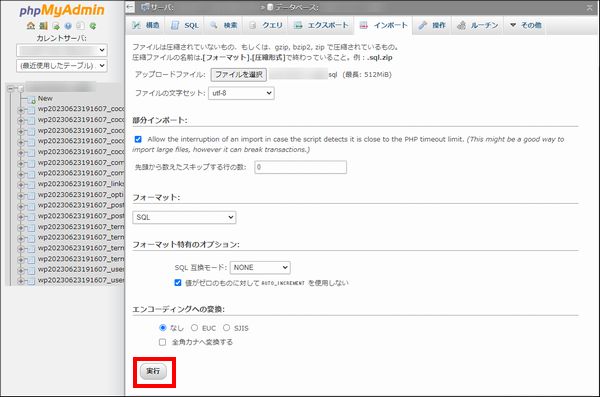Screen dimensions: 600x397
Task: Click the サーバ breadcrumb link text
Action: 162,7
